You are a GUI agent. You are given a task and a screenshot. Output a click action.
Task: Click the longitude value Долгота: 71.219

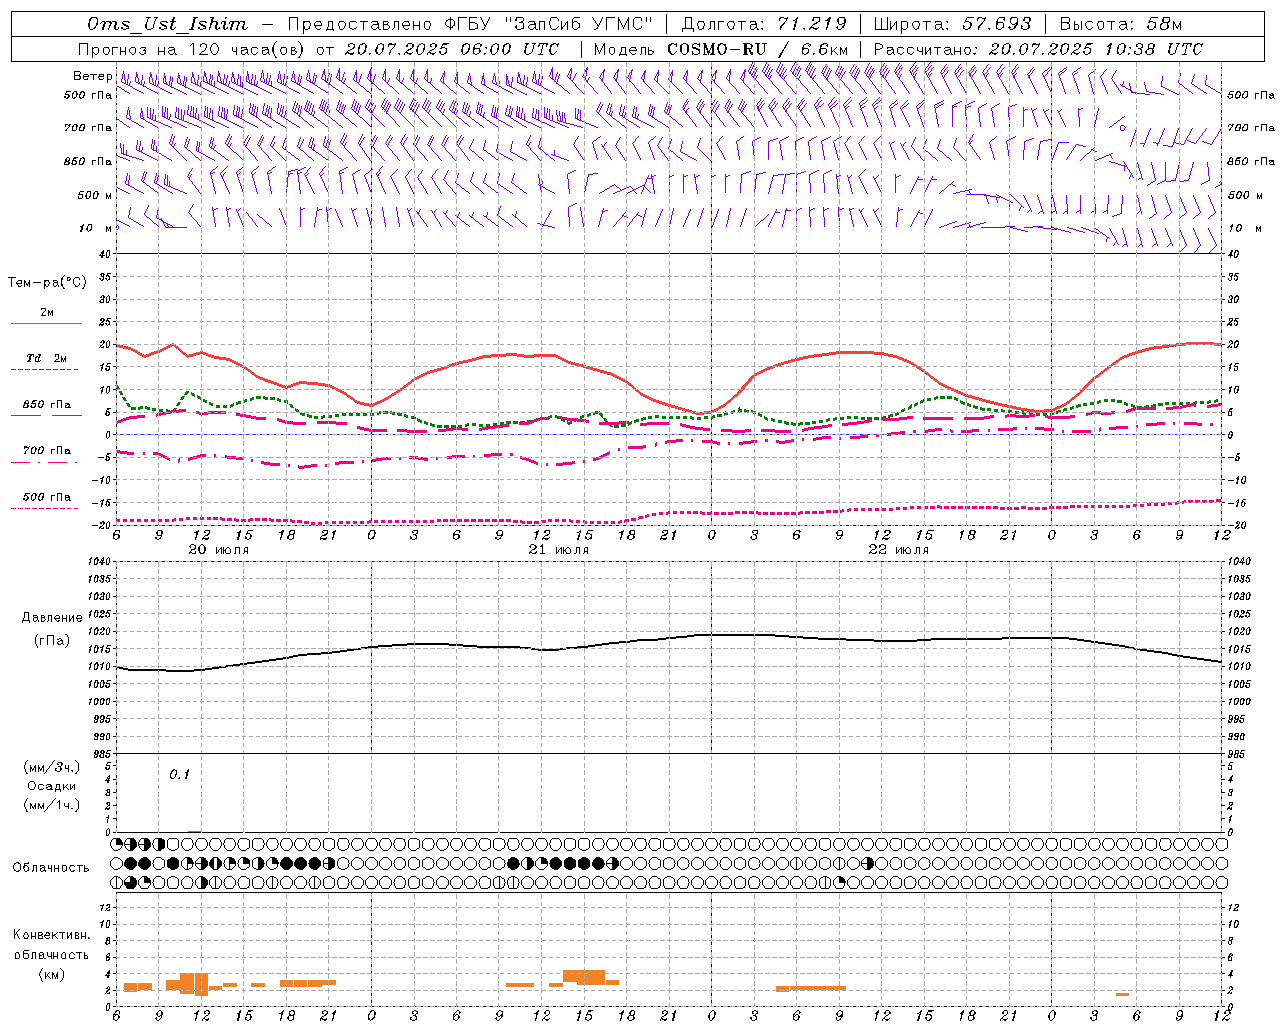coord(764,24)
